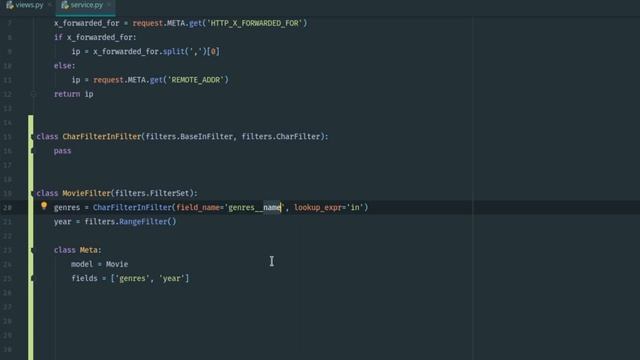640x360 pixels.
Task: Click the highlighted word 'name' in genres__name
Action: (x=272, y=208)
